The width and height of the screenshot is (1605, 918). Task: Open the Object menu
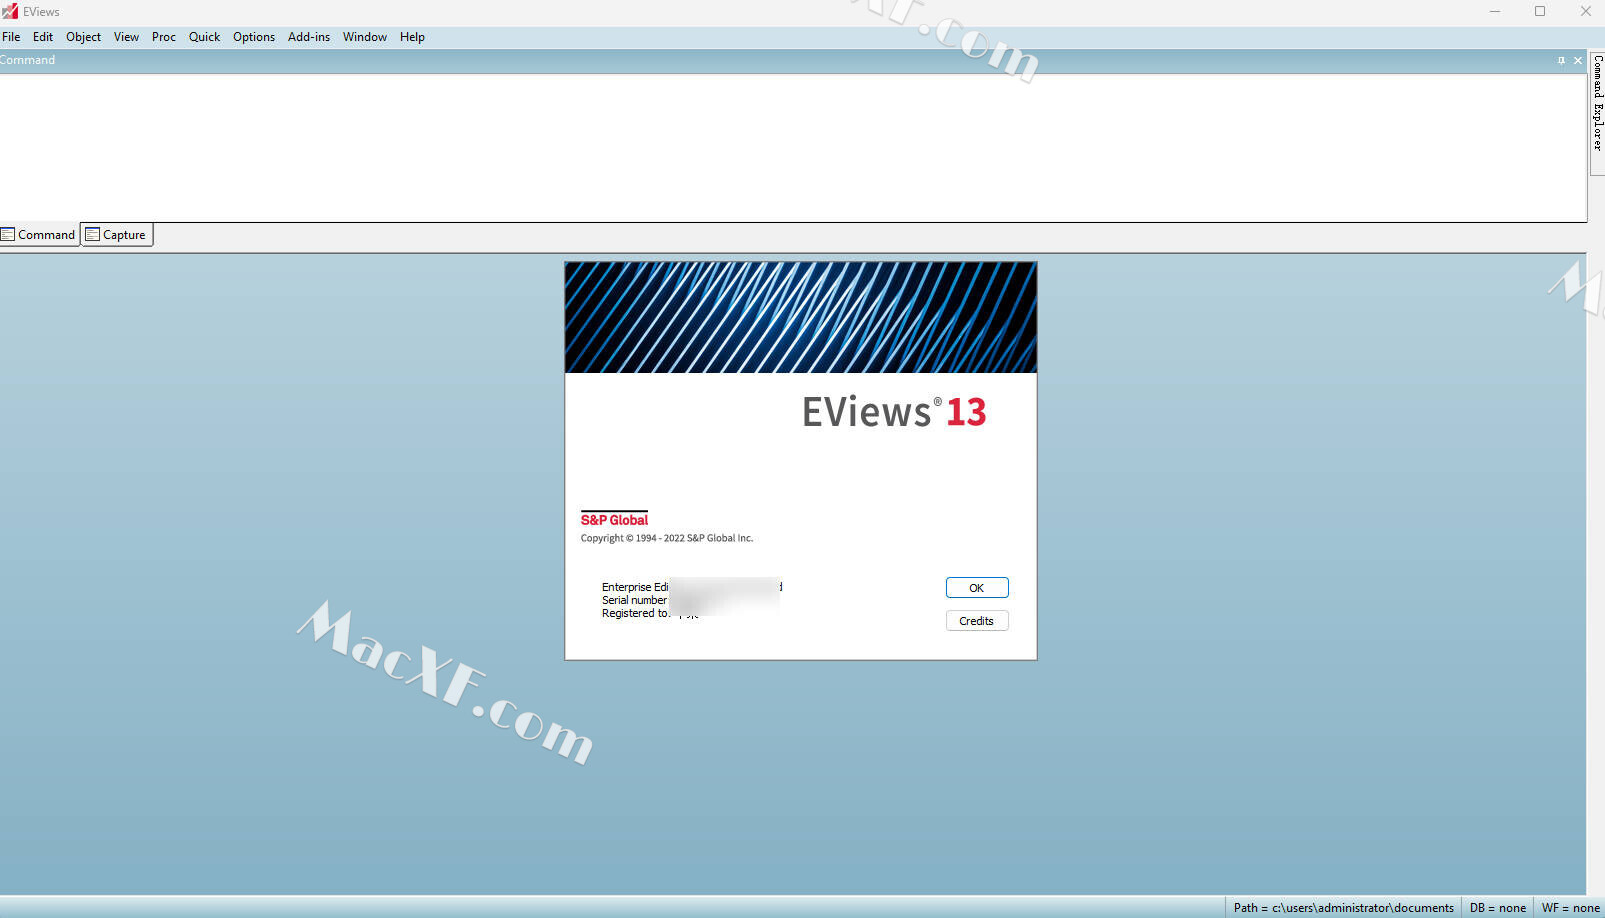[83, 37]
